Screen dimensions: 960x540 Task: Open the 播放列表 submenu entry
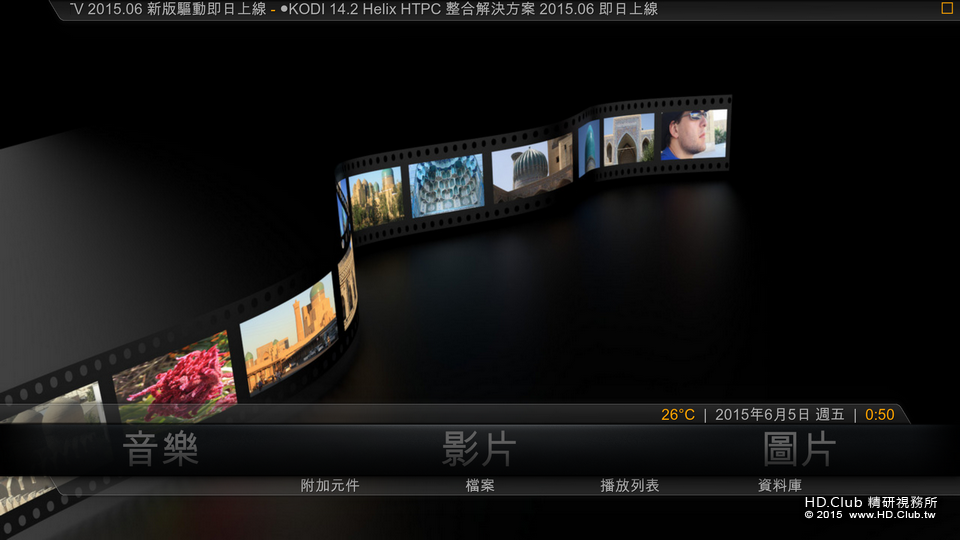(629, 486)
